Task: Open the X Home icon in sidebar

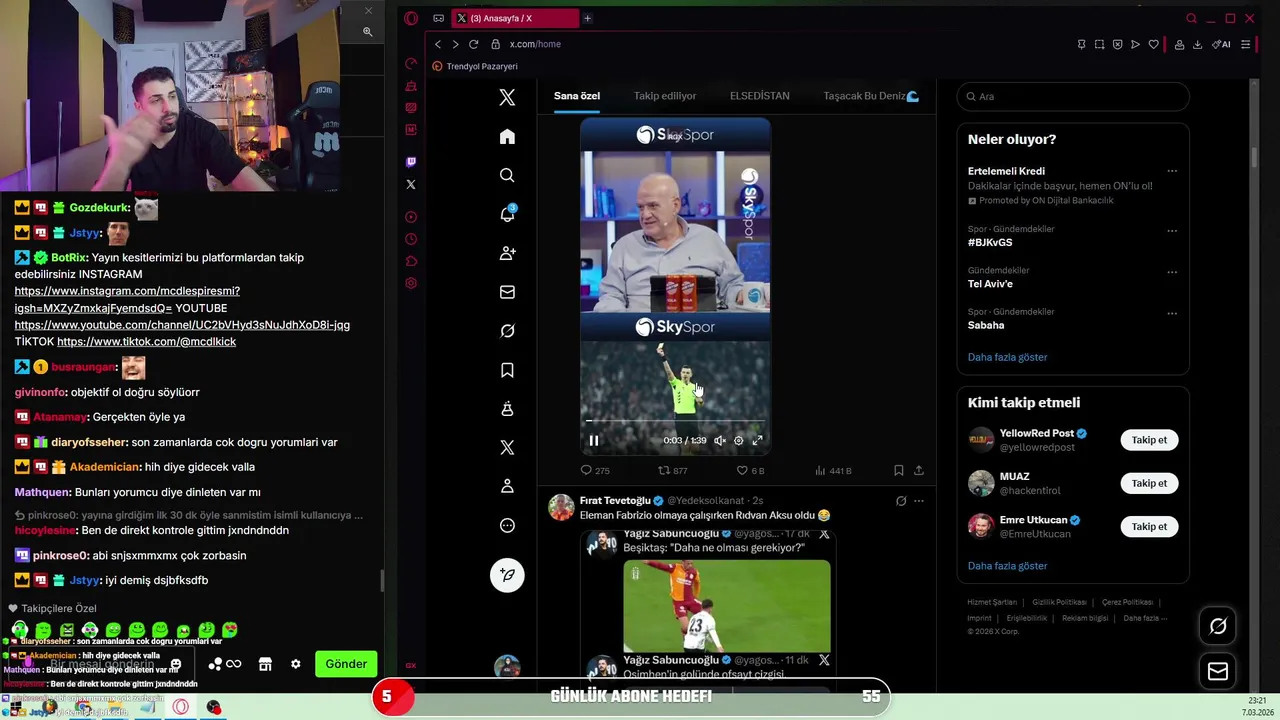Action: [x=507, y=136]
